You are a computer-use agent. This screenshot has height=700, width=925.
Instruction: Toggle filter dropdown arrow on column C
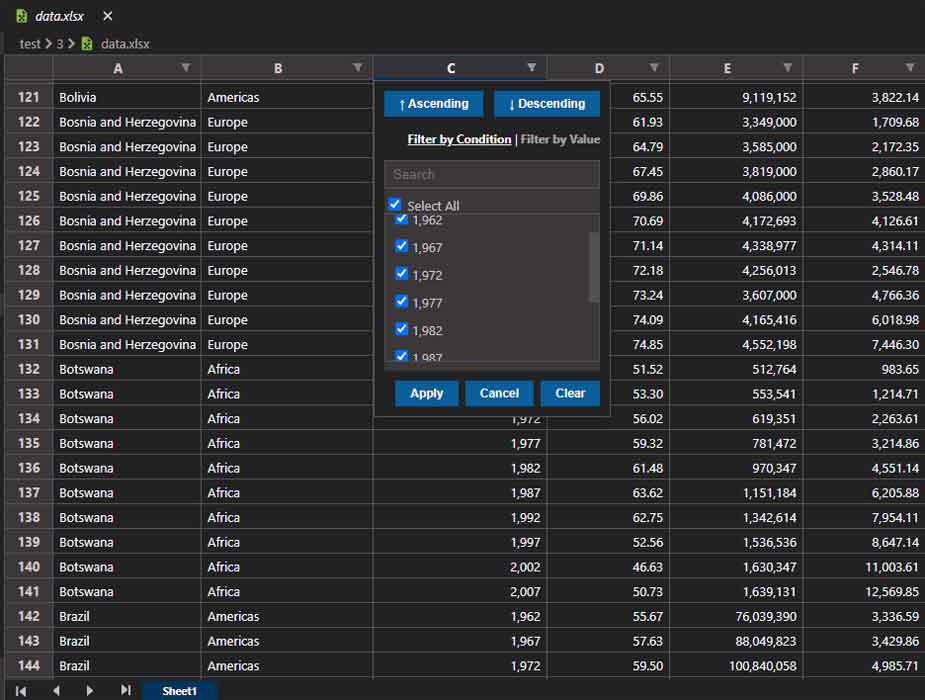pos(532,68)
